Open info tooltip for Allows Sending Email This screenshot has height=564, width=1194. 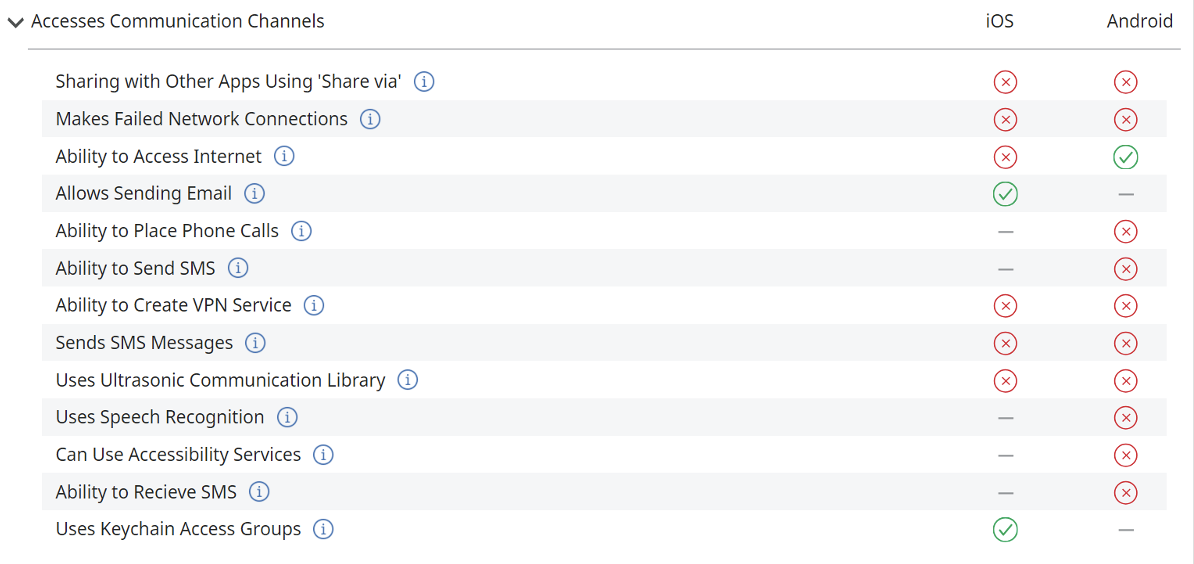pyautogui.click(x=254, y=193)
